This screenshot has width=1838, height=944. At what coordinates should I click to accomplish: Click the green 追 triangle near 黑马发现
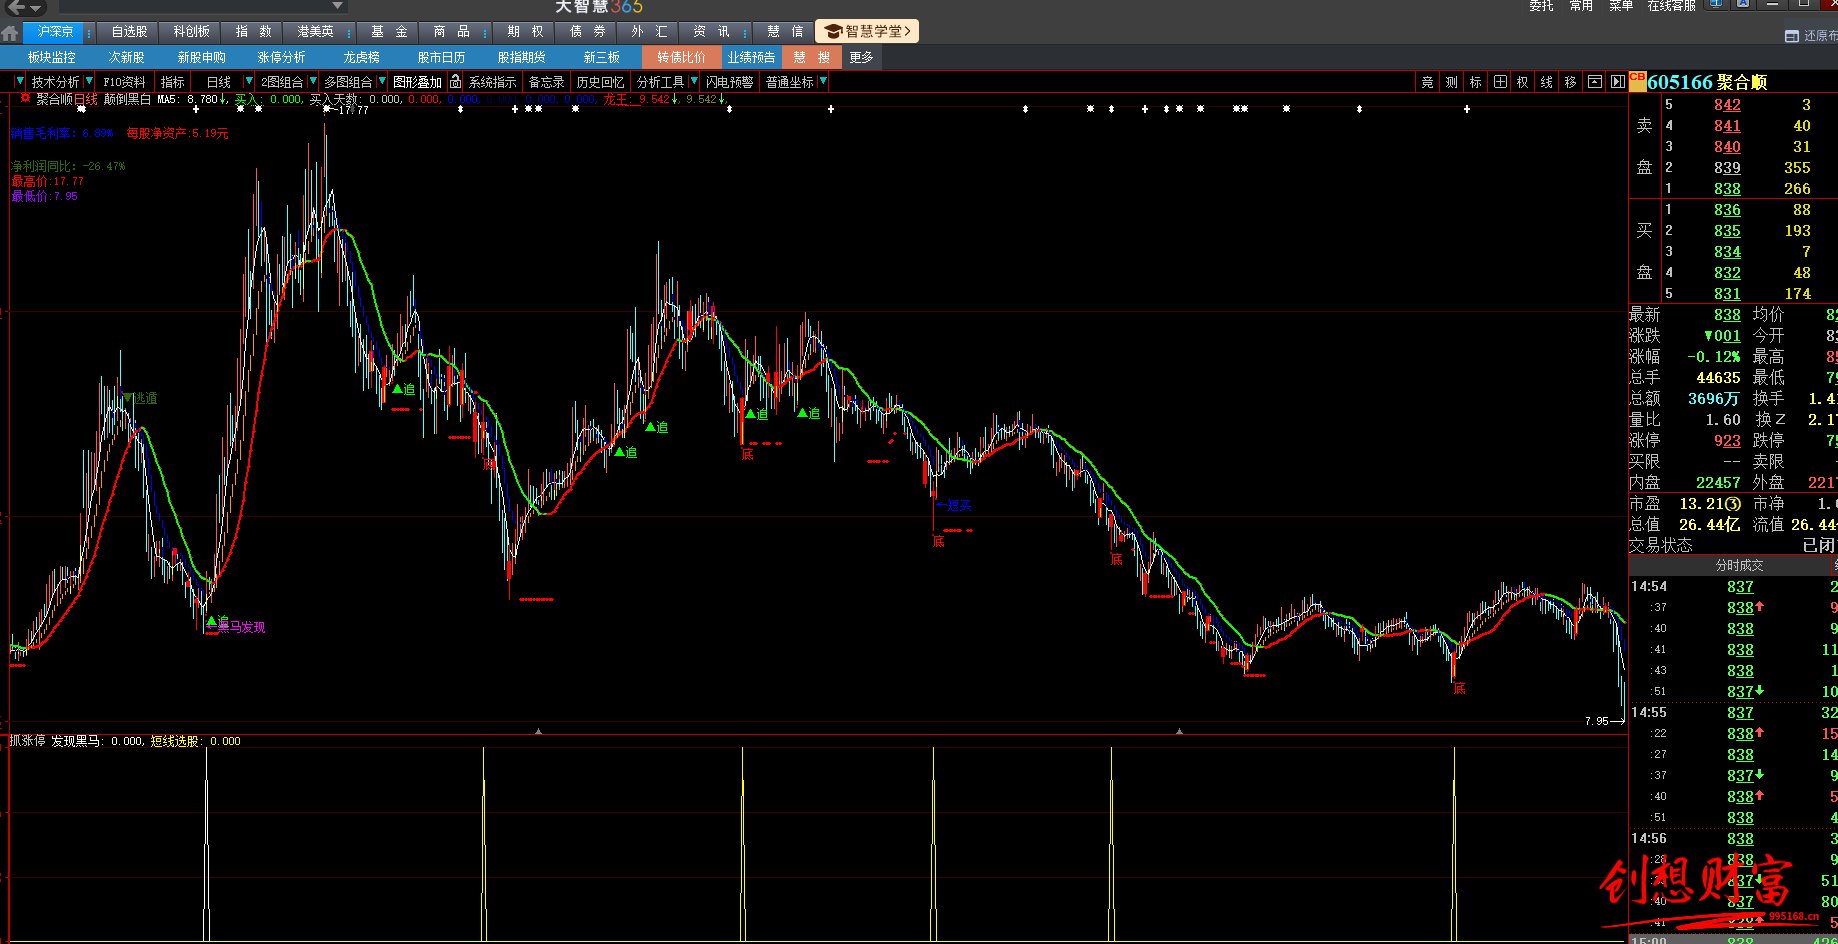pyautogui.click(x=212, y=621)
